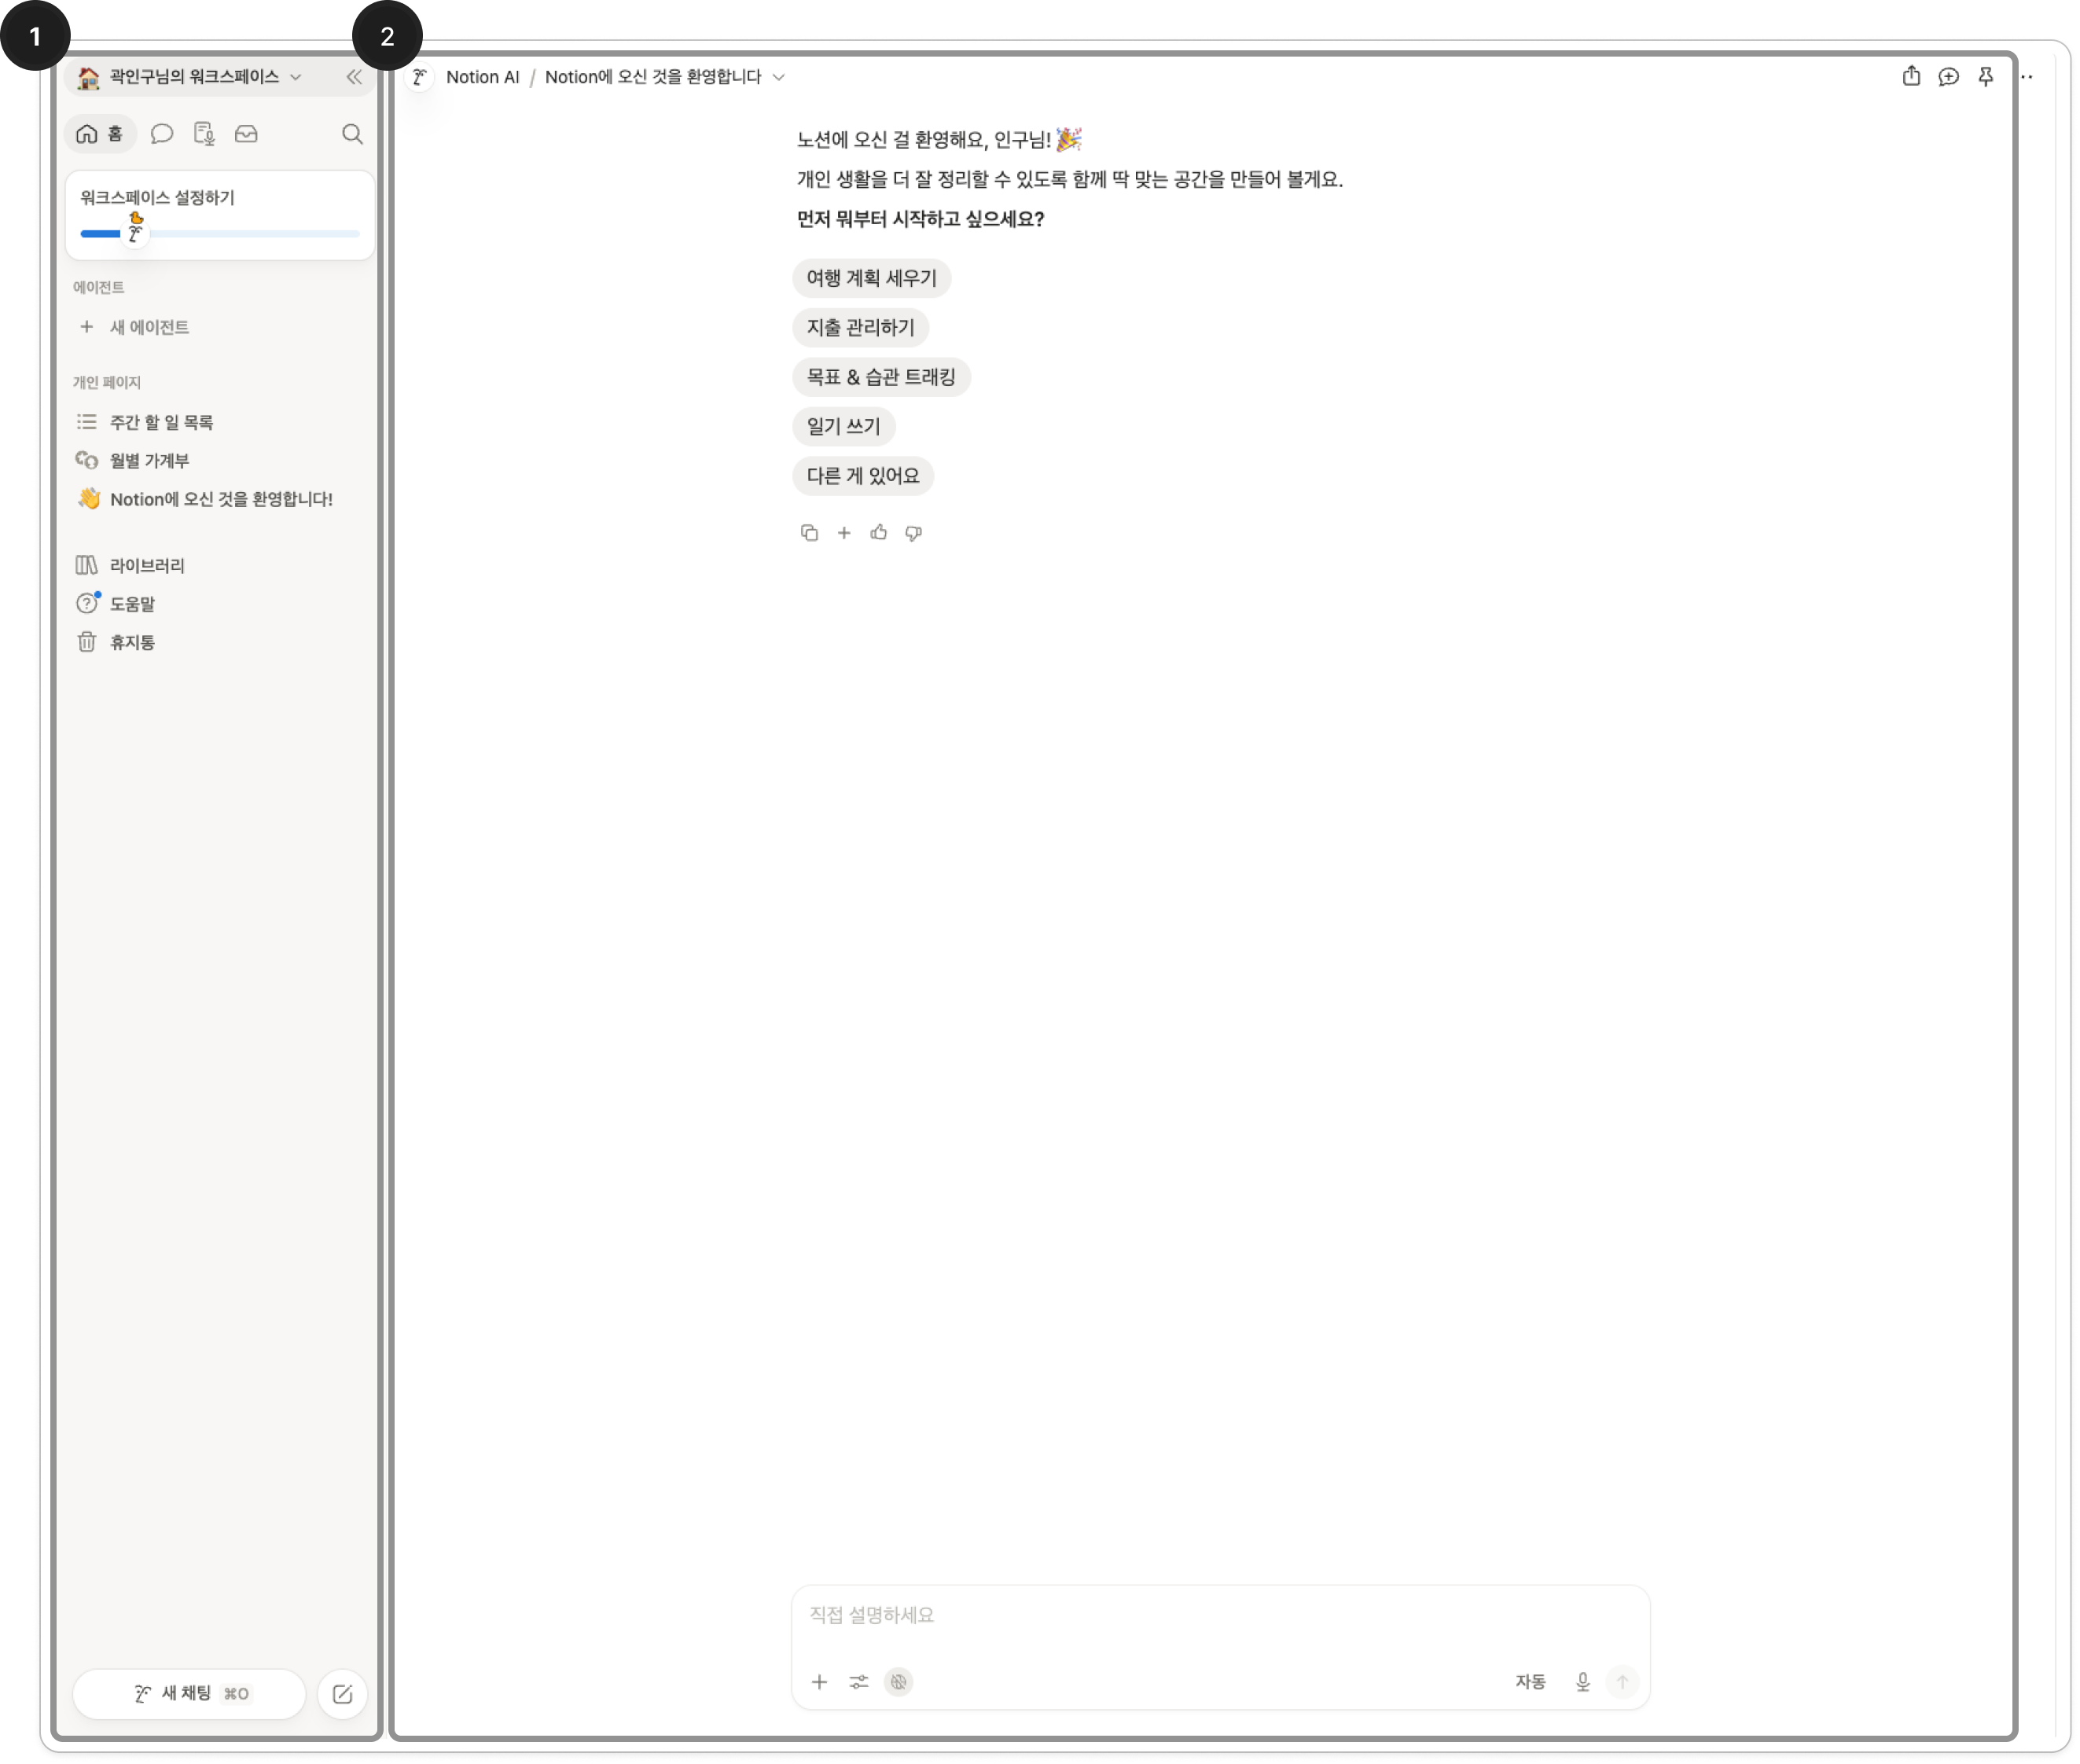Collapse the sidebar with the double-chevron icon
Image resolution: width=2080 pixels, height=1764 pixels.
[x=354, y=77]
